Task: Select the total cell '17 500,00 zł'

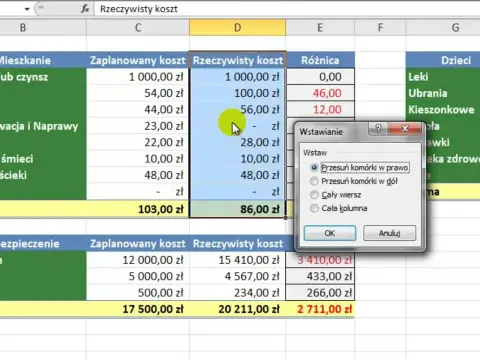Action: coord(138,309)
